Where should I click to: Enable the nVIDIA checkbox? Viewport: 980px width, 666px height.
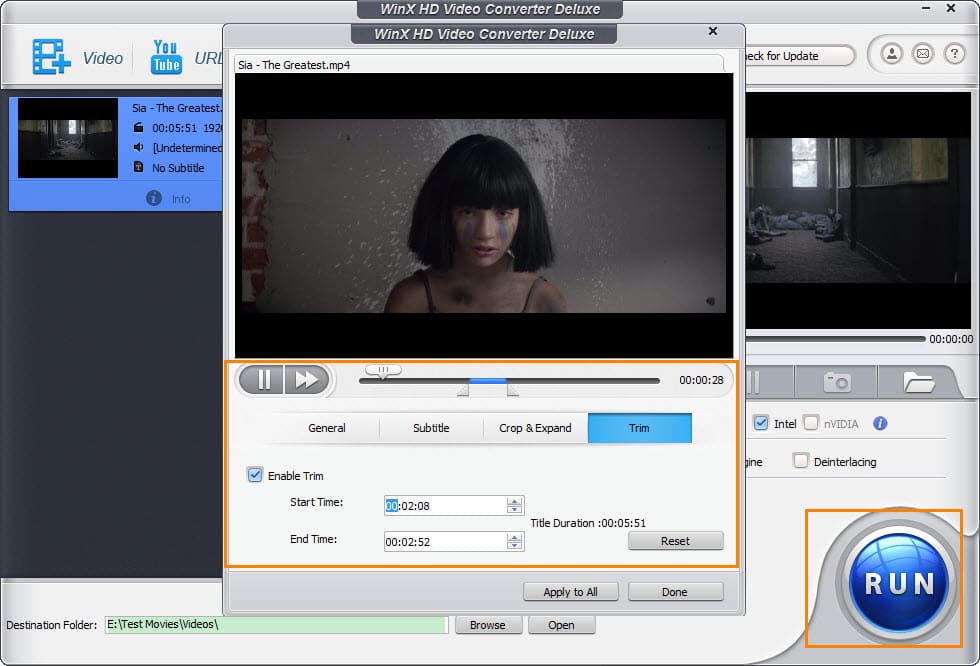point(811,423)
